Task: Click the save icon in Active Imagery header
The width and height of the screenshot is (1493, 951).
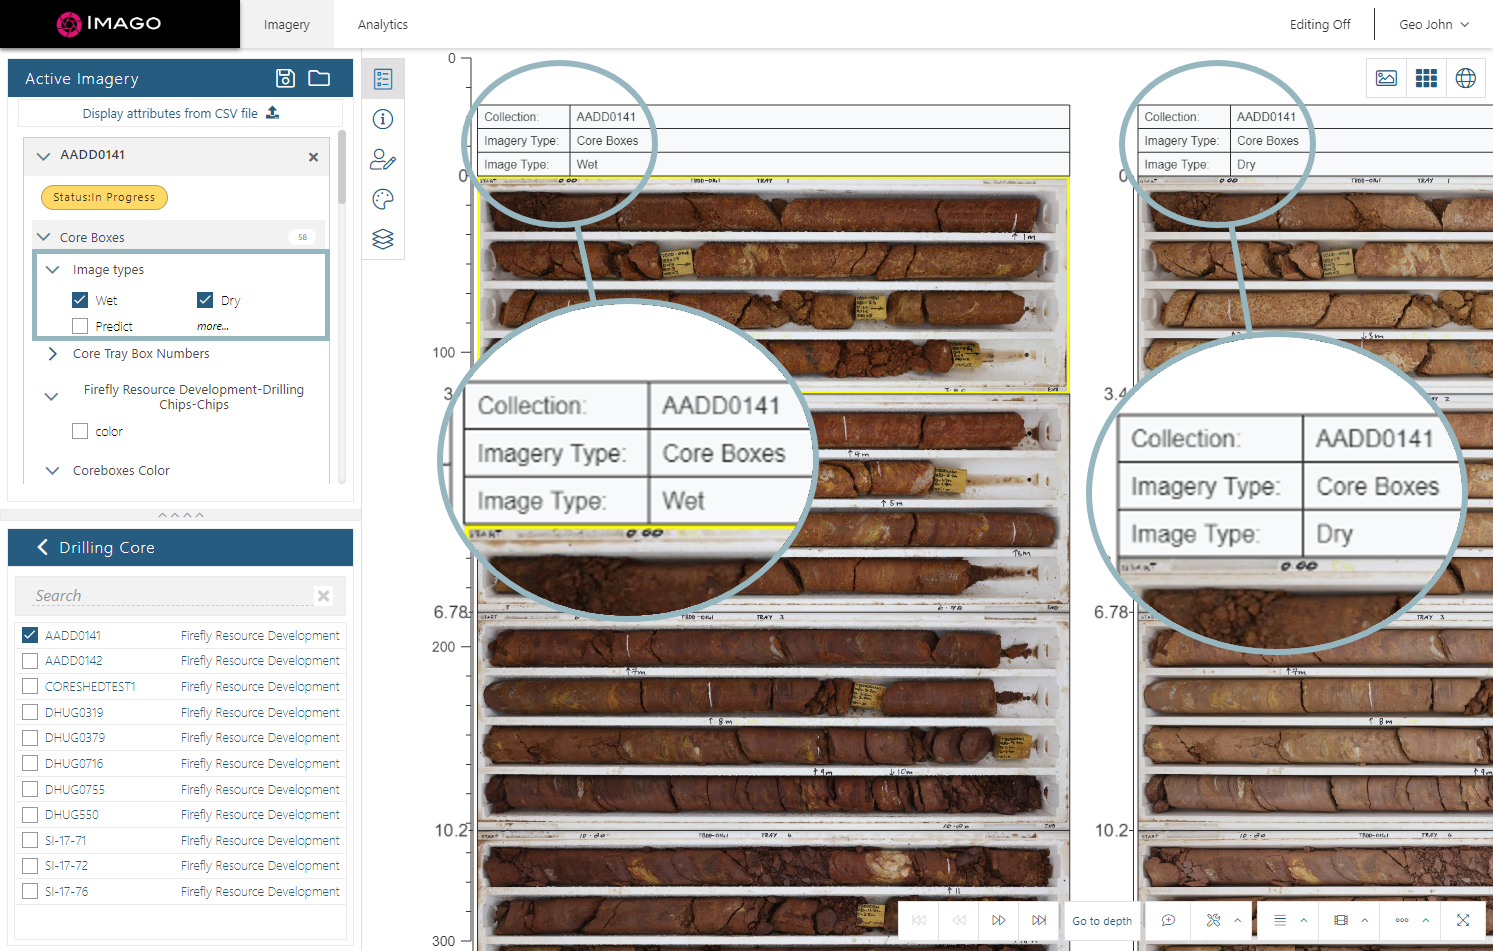Action: coord(285,78)
